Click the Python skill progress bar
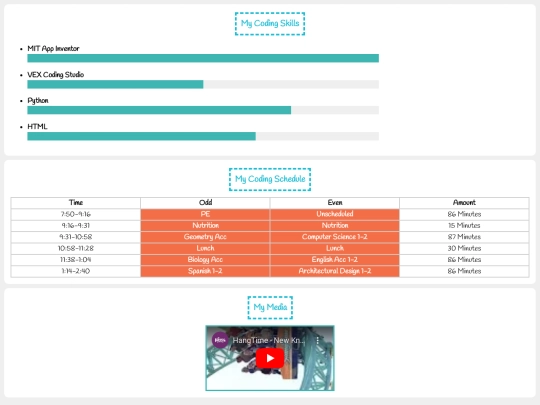540x405 pixels. [203, 110]
